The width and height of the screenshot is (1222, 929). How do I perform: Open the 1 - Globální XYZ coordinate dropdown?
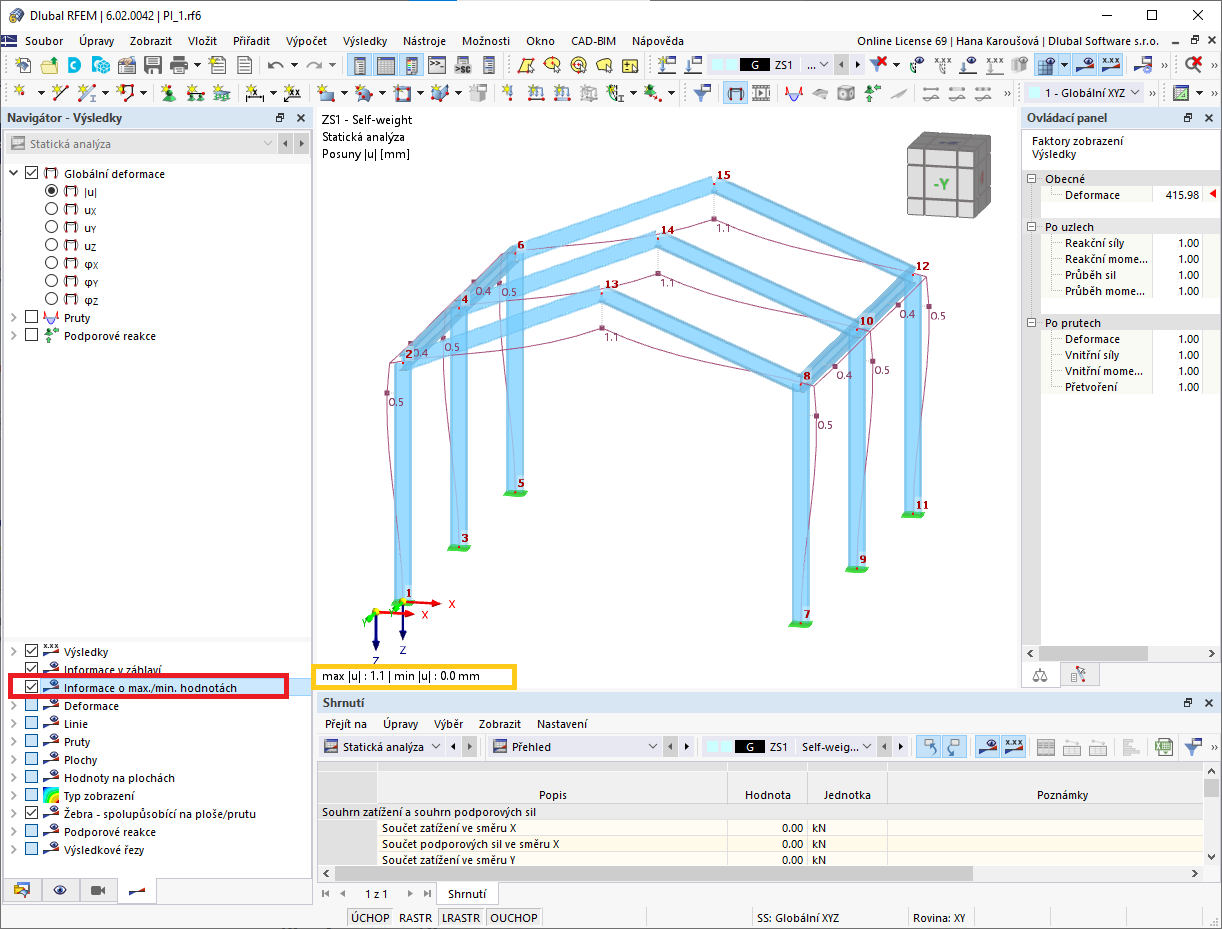tap(1085, 93)
